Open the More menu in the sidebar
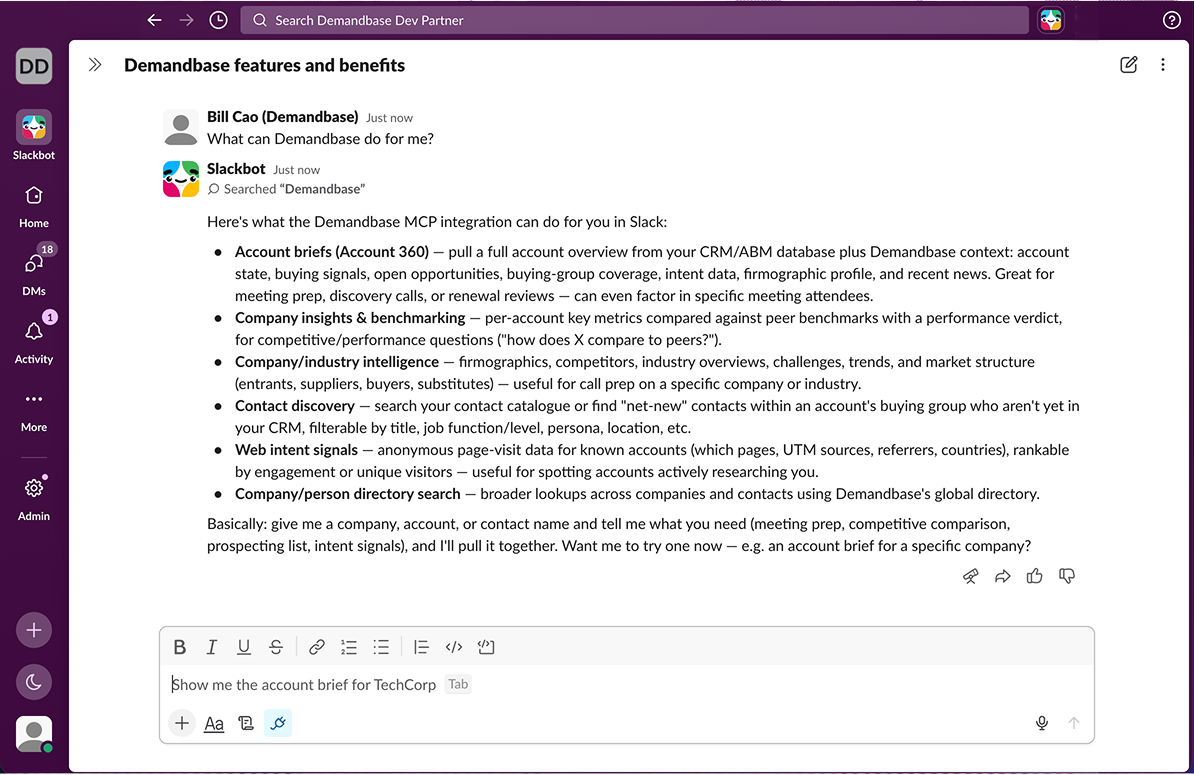Screen dimensions: 1194x775 pos(34,411)
